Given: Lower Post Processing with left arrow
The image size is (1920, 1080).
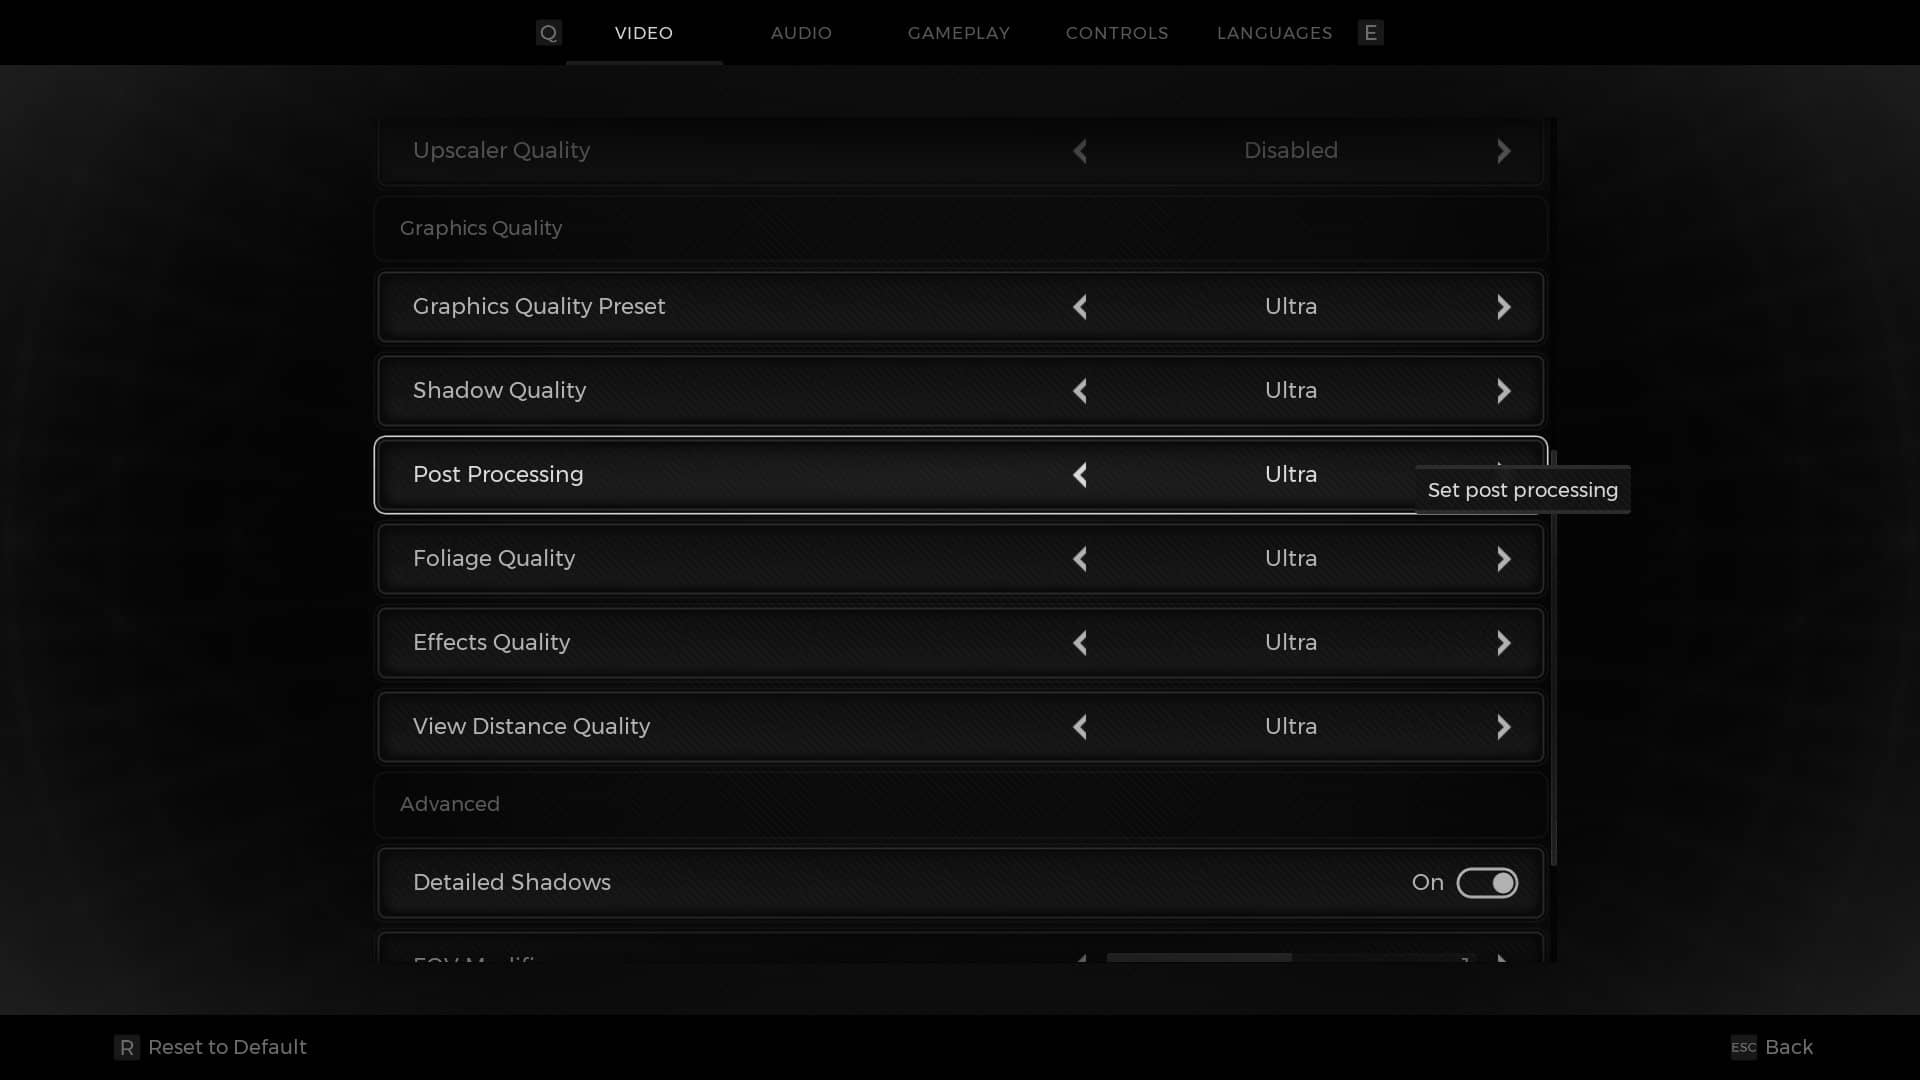Looking at the screenshot, I should [1080, 475].
